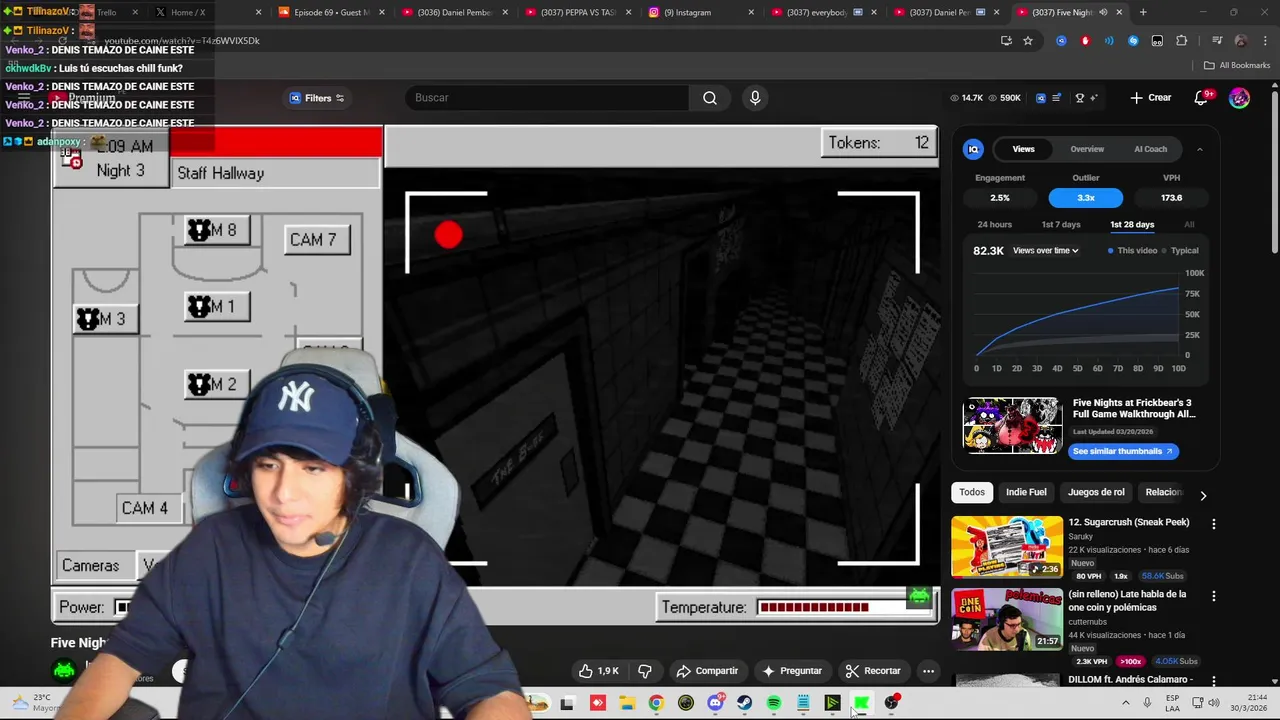This screenshot has height=720, width=1280.
Task: Select the Todos filter chip
Action: click(972, 492)
